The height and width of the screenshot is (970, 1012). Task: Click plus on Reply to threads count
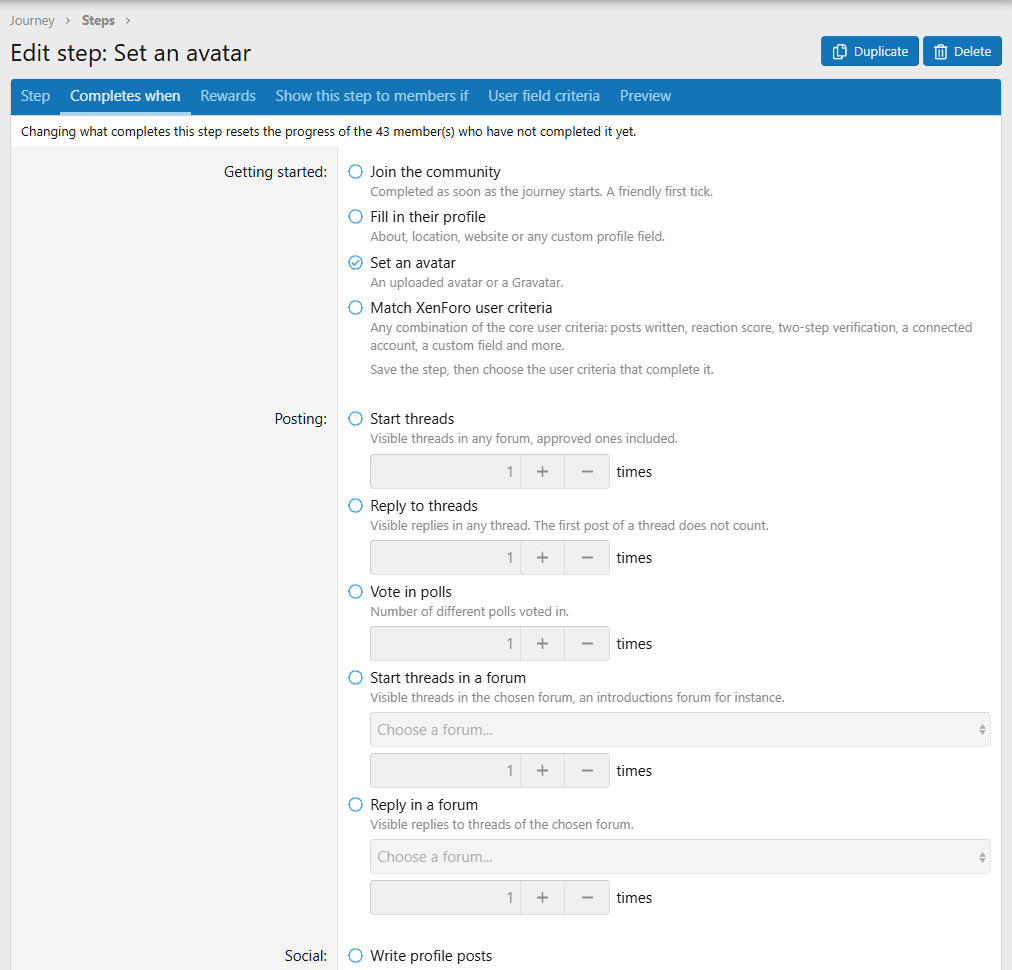coord(542,558)
